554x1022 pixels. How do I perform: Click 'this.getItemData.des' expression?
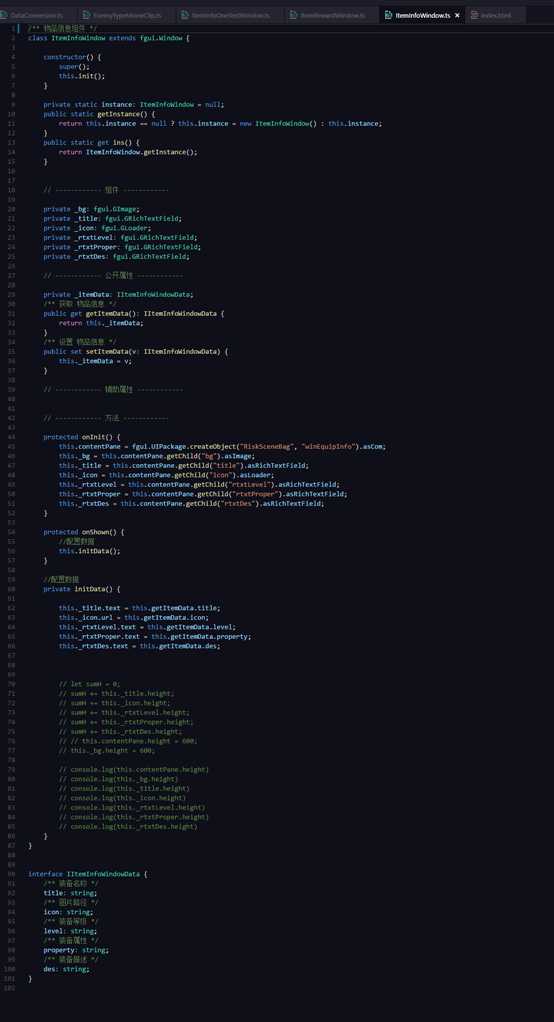(x=180, y=646)
